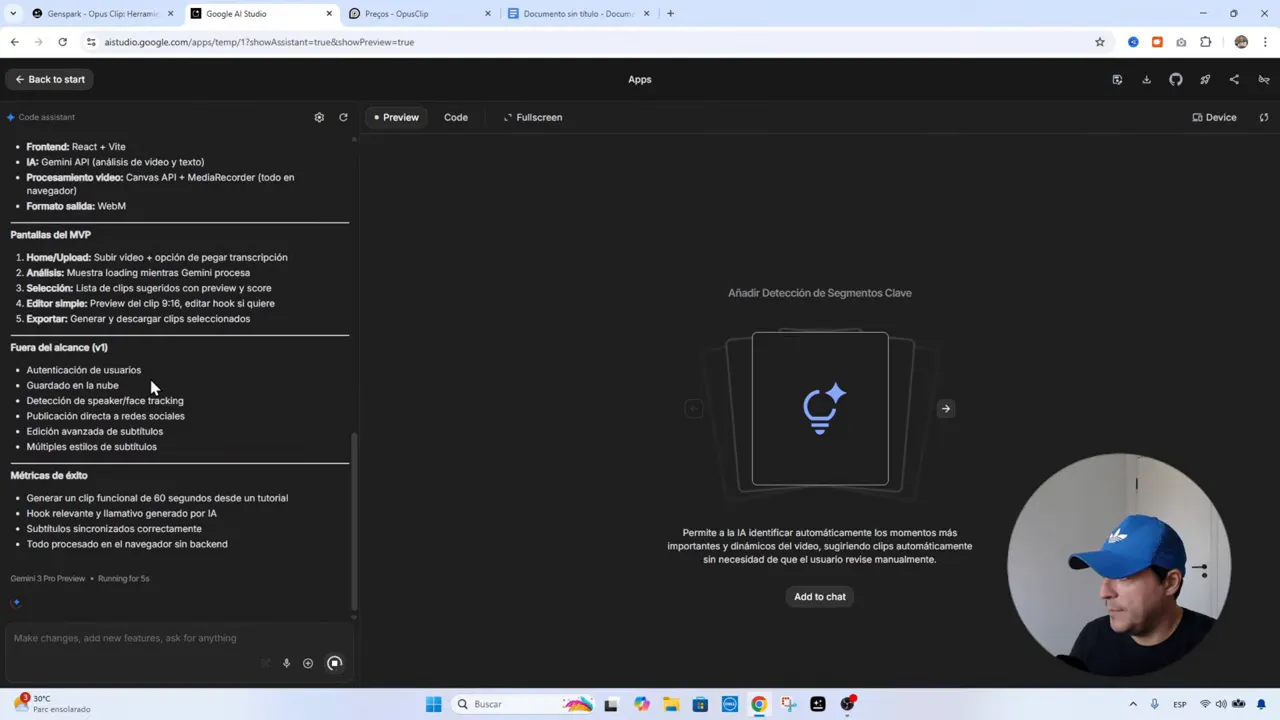The width and height of the screenshot is (1280, 720).
Task: Share the app
Action: click(x=1233, y=79)
